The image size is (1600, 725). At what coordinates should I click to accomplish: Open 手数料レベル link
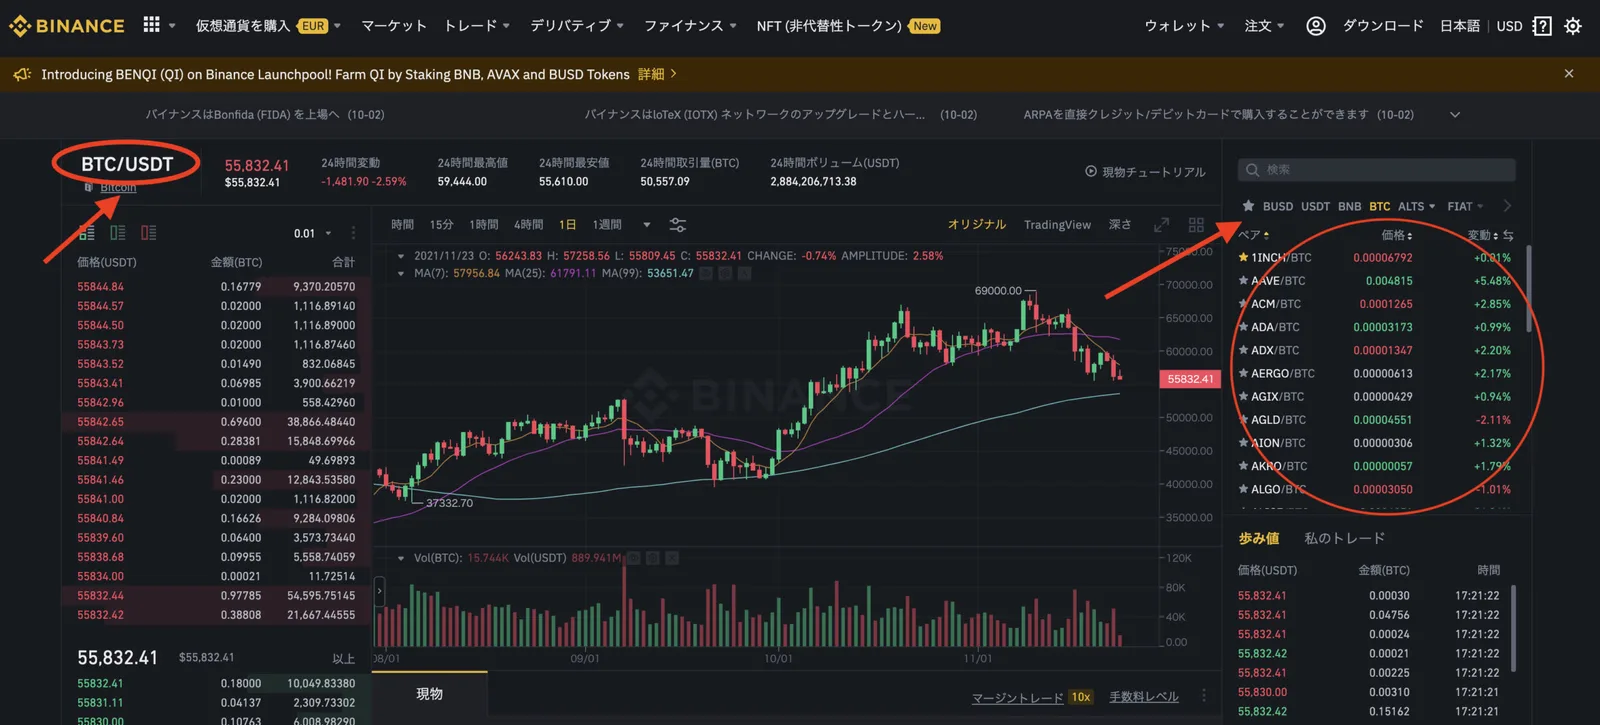(x=1144, y=697)
